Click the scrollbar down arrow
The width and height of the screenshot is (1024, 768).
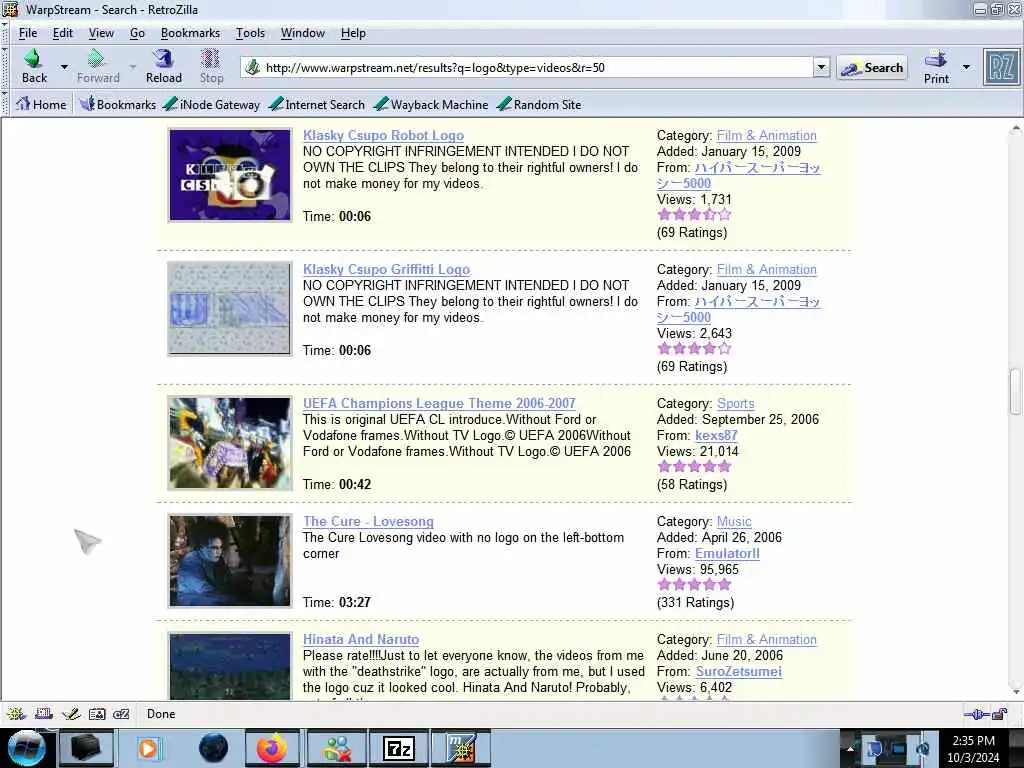1015,692
